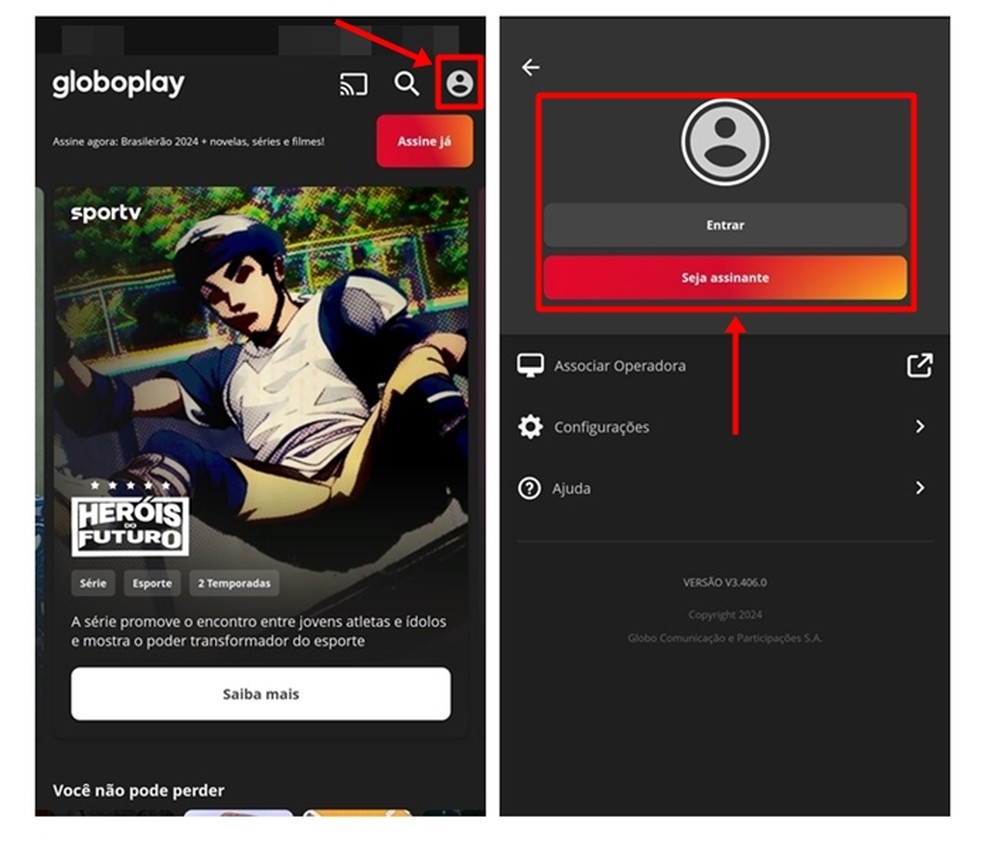Click the Saiba mais button
984x842 pixels.
[260, 693]
